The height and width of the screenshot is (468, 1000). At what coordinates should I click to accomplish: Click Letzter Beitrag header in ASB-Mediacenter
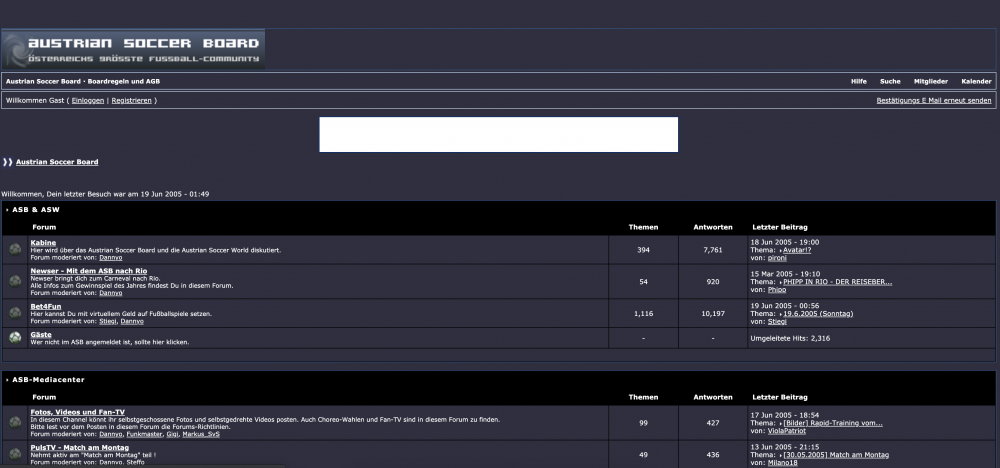coord(780,397)
